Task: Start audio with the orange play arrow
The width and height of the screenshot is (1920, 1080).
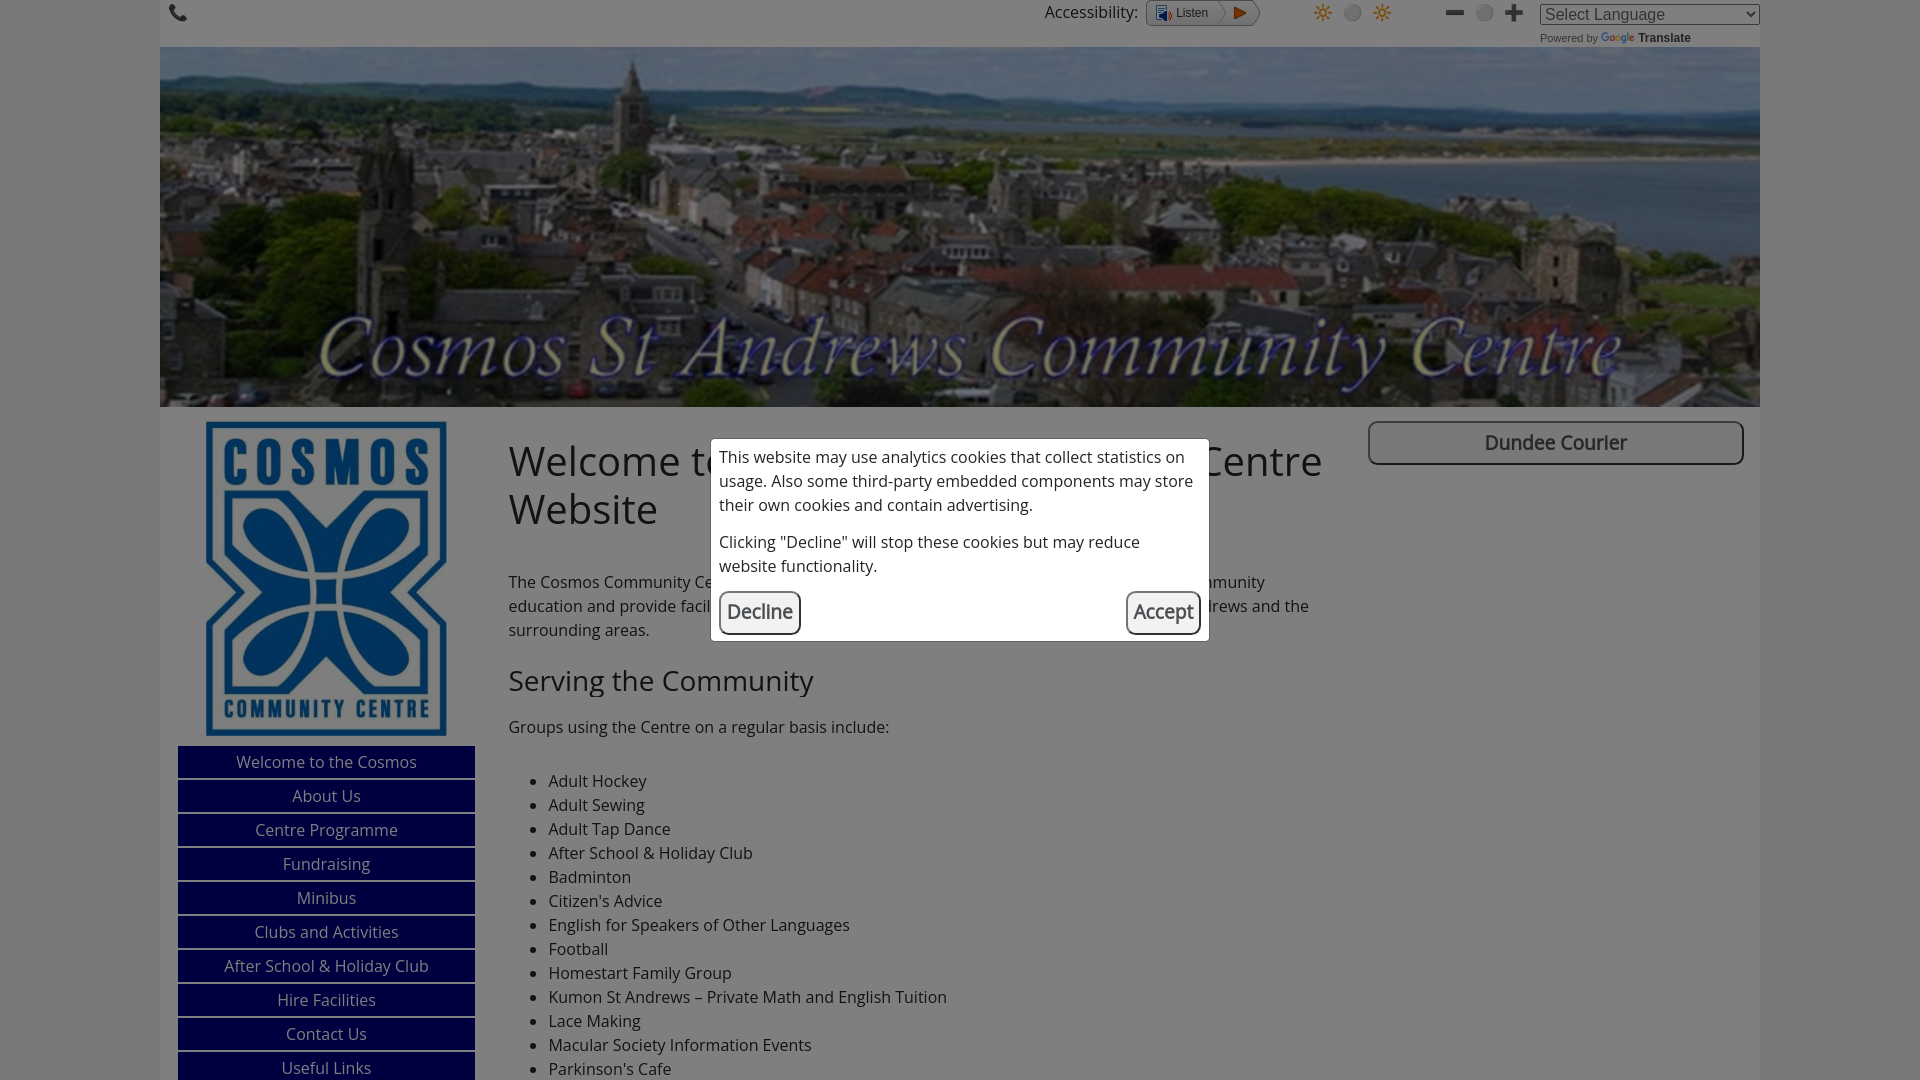Action: 1240,13
